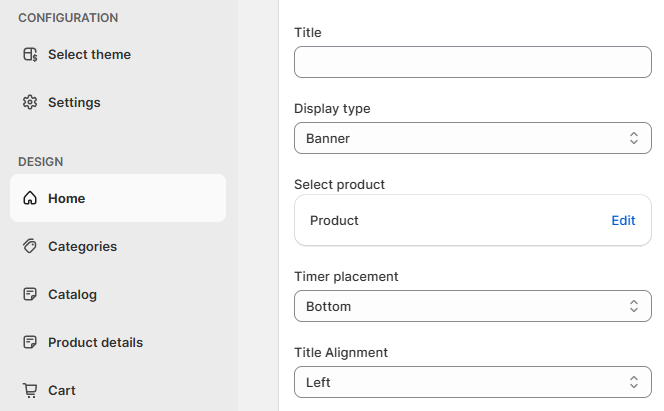Open the Title Alignment Left dropdown
Image resolution: width=664 pixels, height=411 pixels.
473,382
